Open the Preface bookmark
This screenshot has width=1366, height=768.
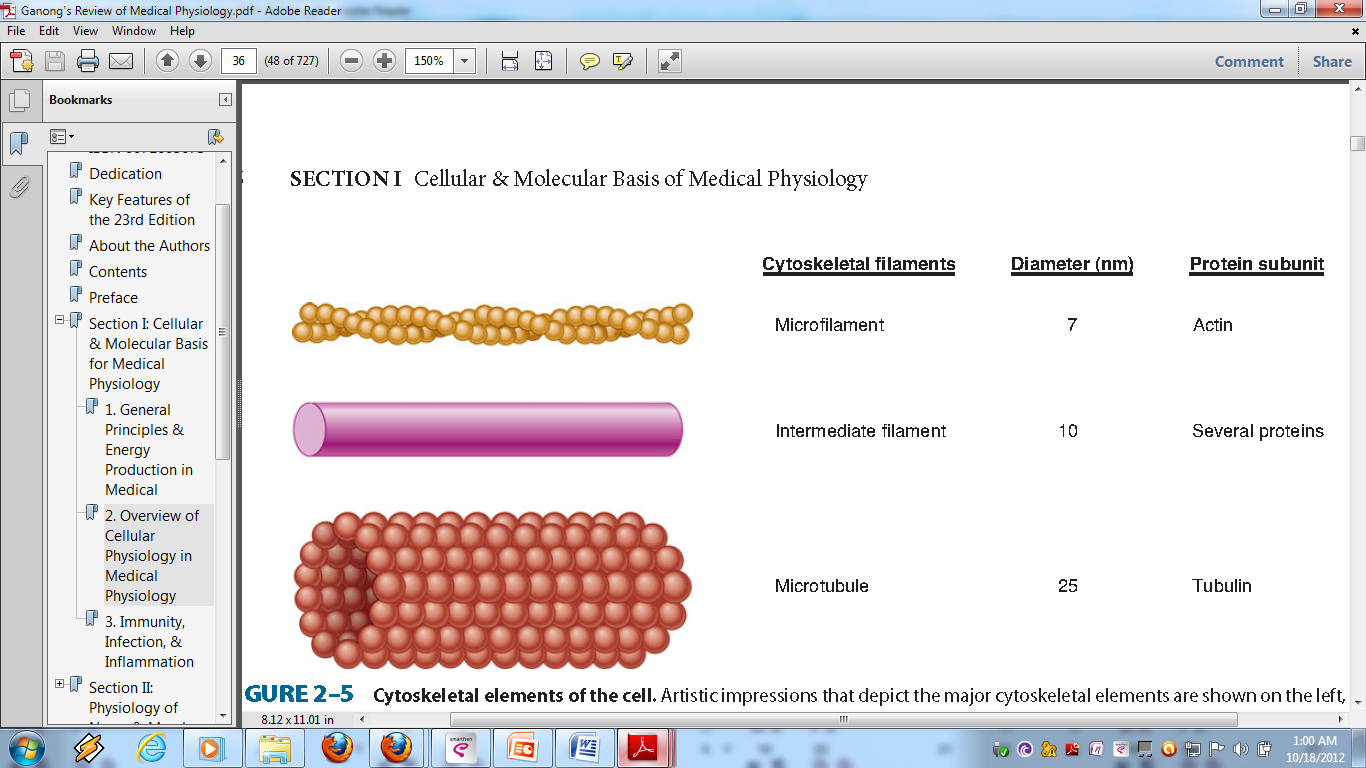pos(113,298)
